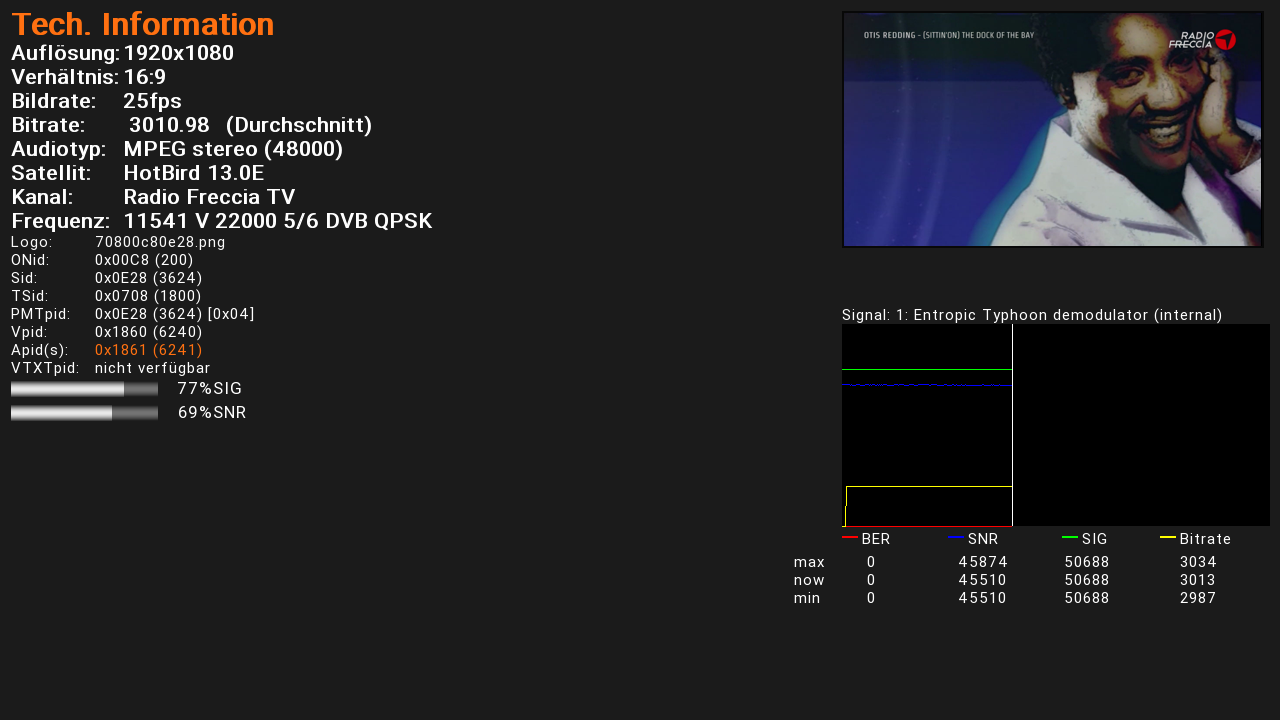This screenshot has width=1280, height=720.
Task: Click inside the signal history graph
Action: click(1055, 425)
